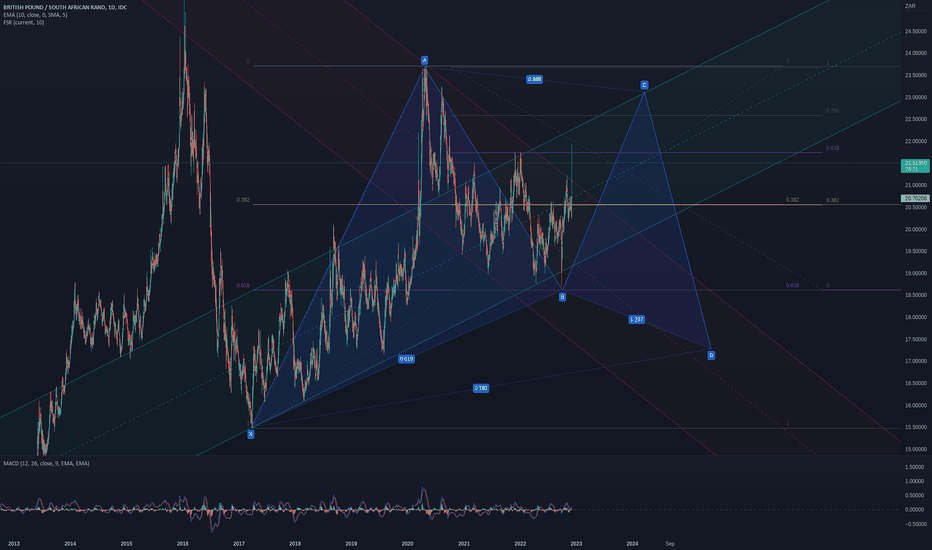Click the ratio label on the X-D leg
The image size is (932, 550).
click(x=481, y=388)
